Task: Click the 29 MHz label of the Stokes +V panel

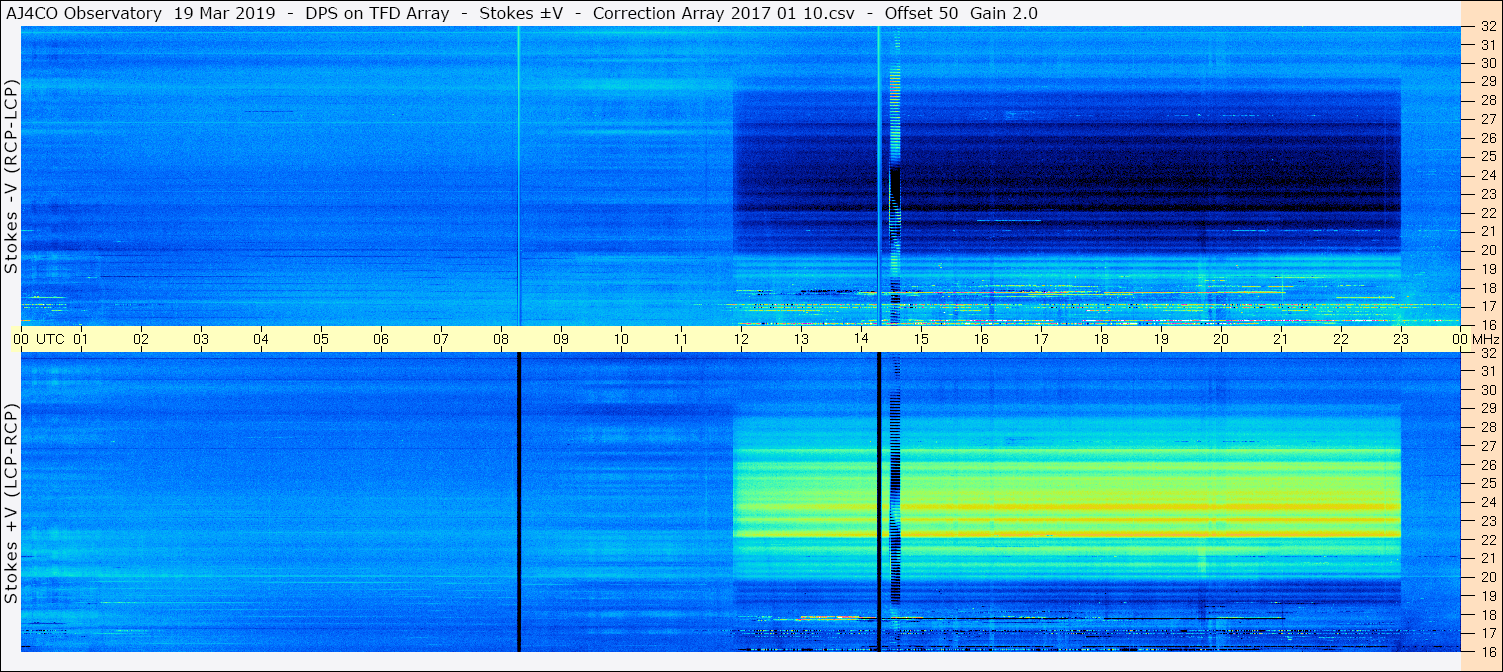Action: (x=1488, y=409)
